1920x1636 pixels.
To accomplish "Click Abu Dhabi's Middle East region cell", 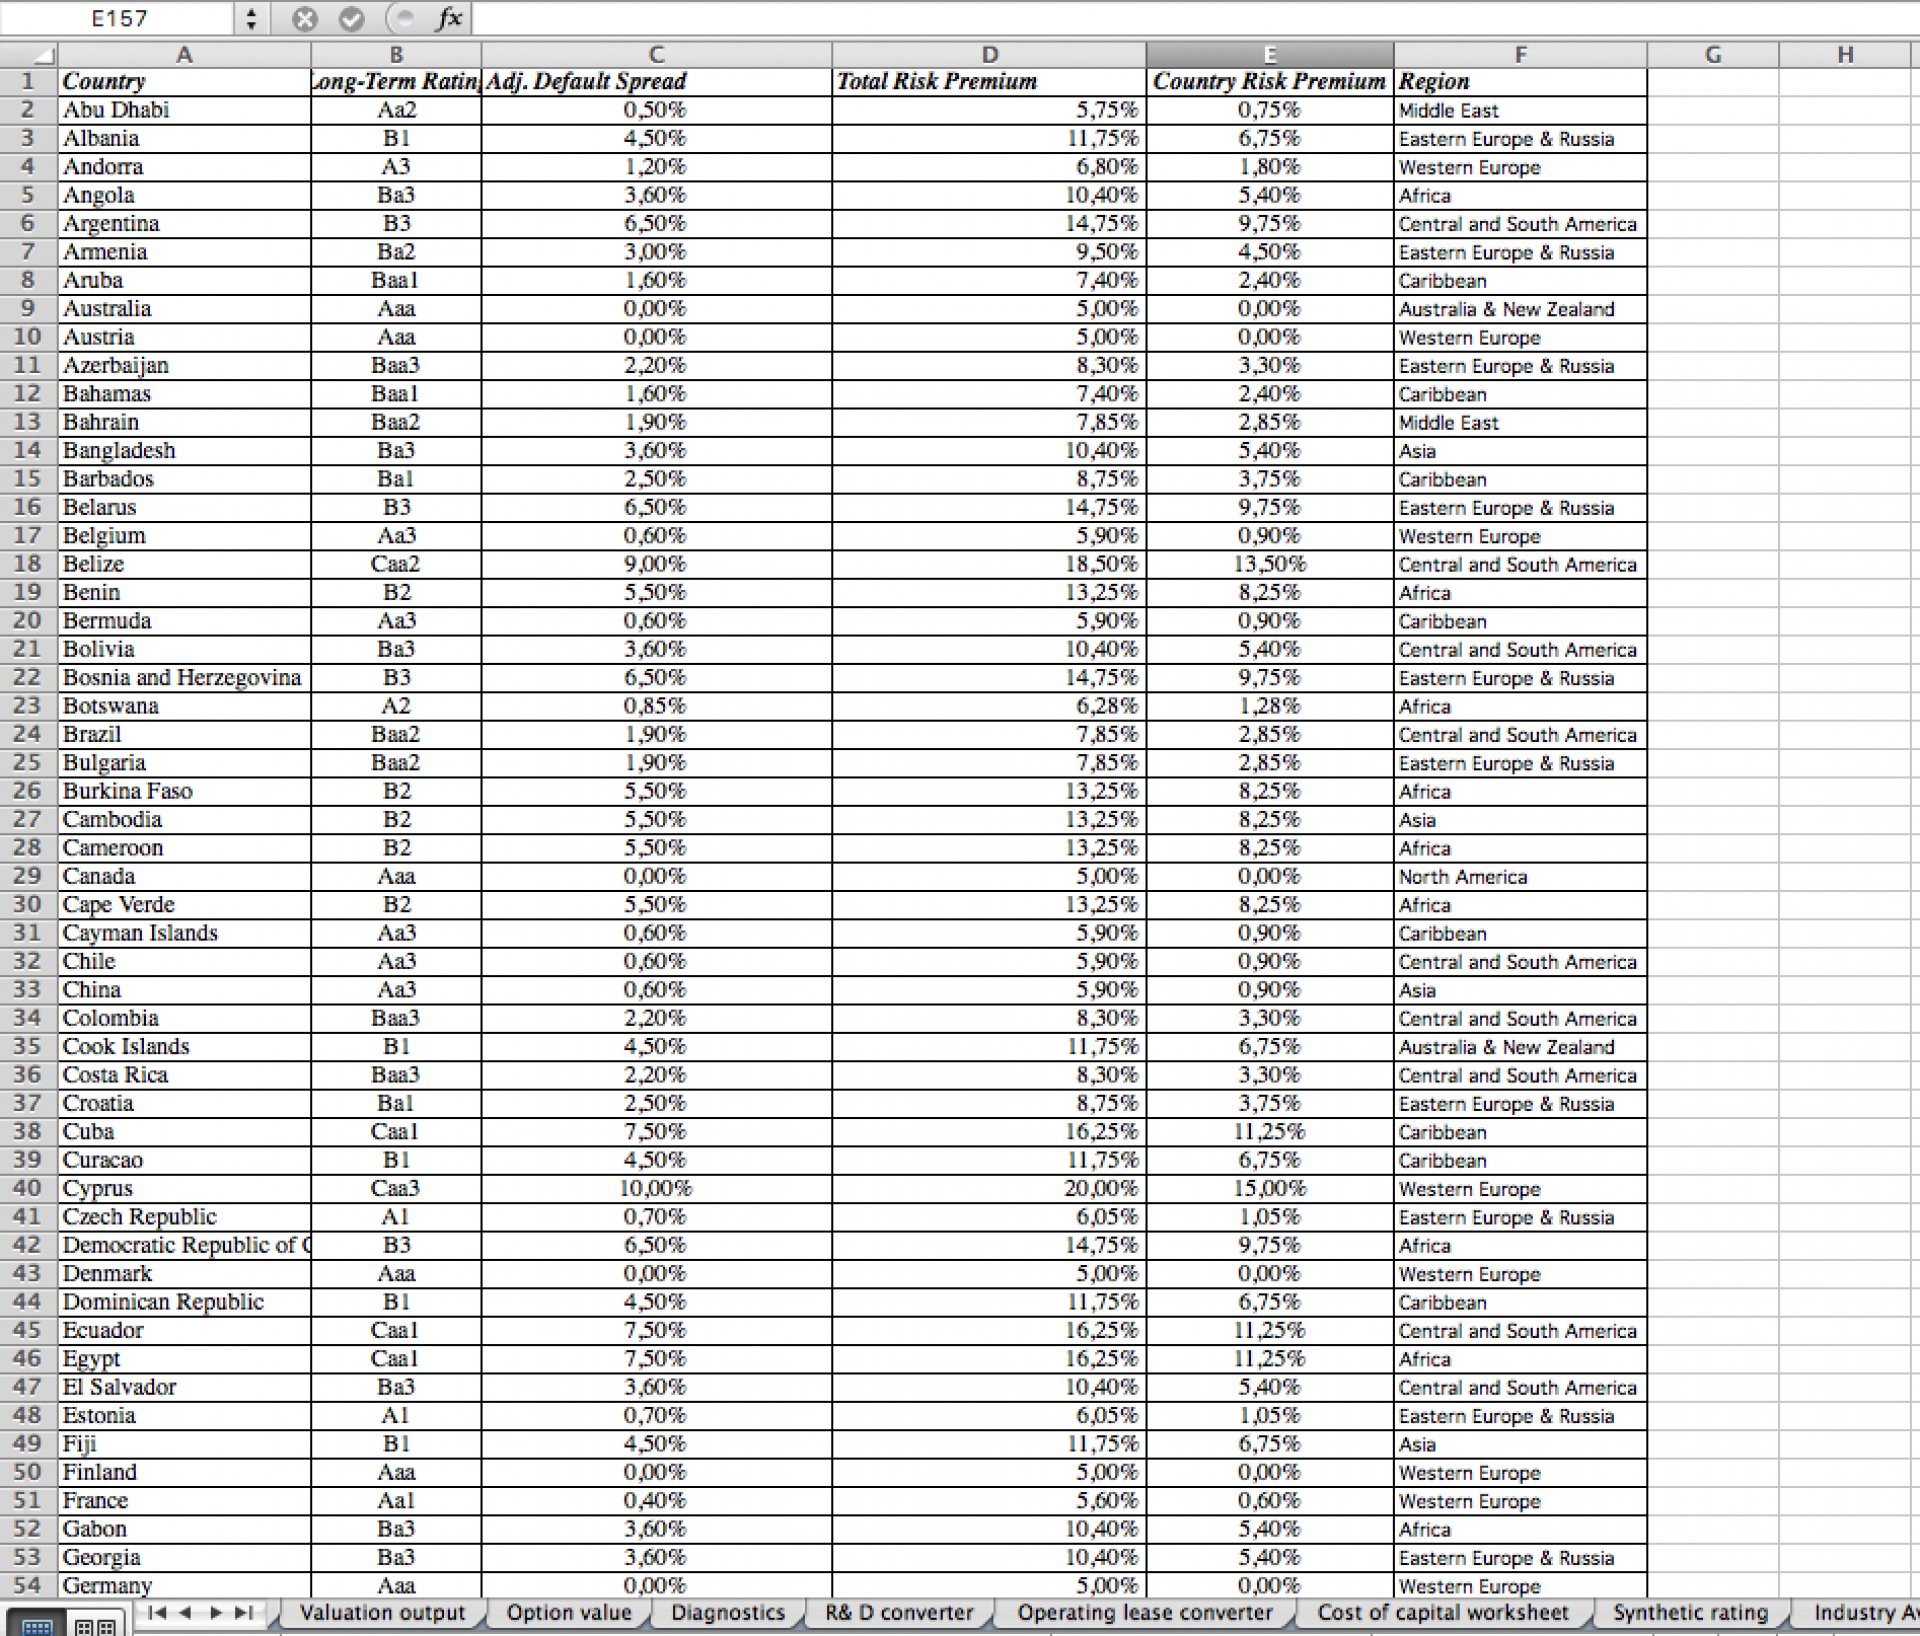I will coord(1520,110).
